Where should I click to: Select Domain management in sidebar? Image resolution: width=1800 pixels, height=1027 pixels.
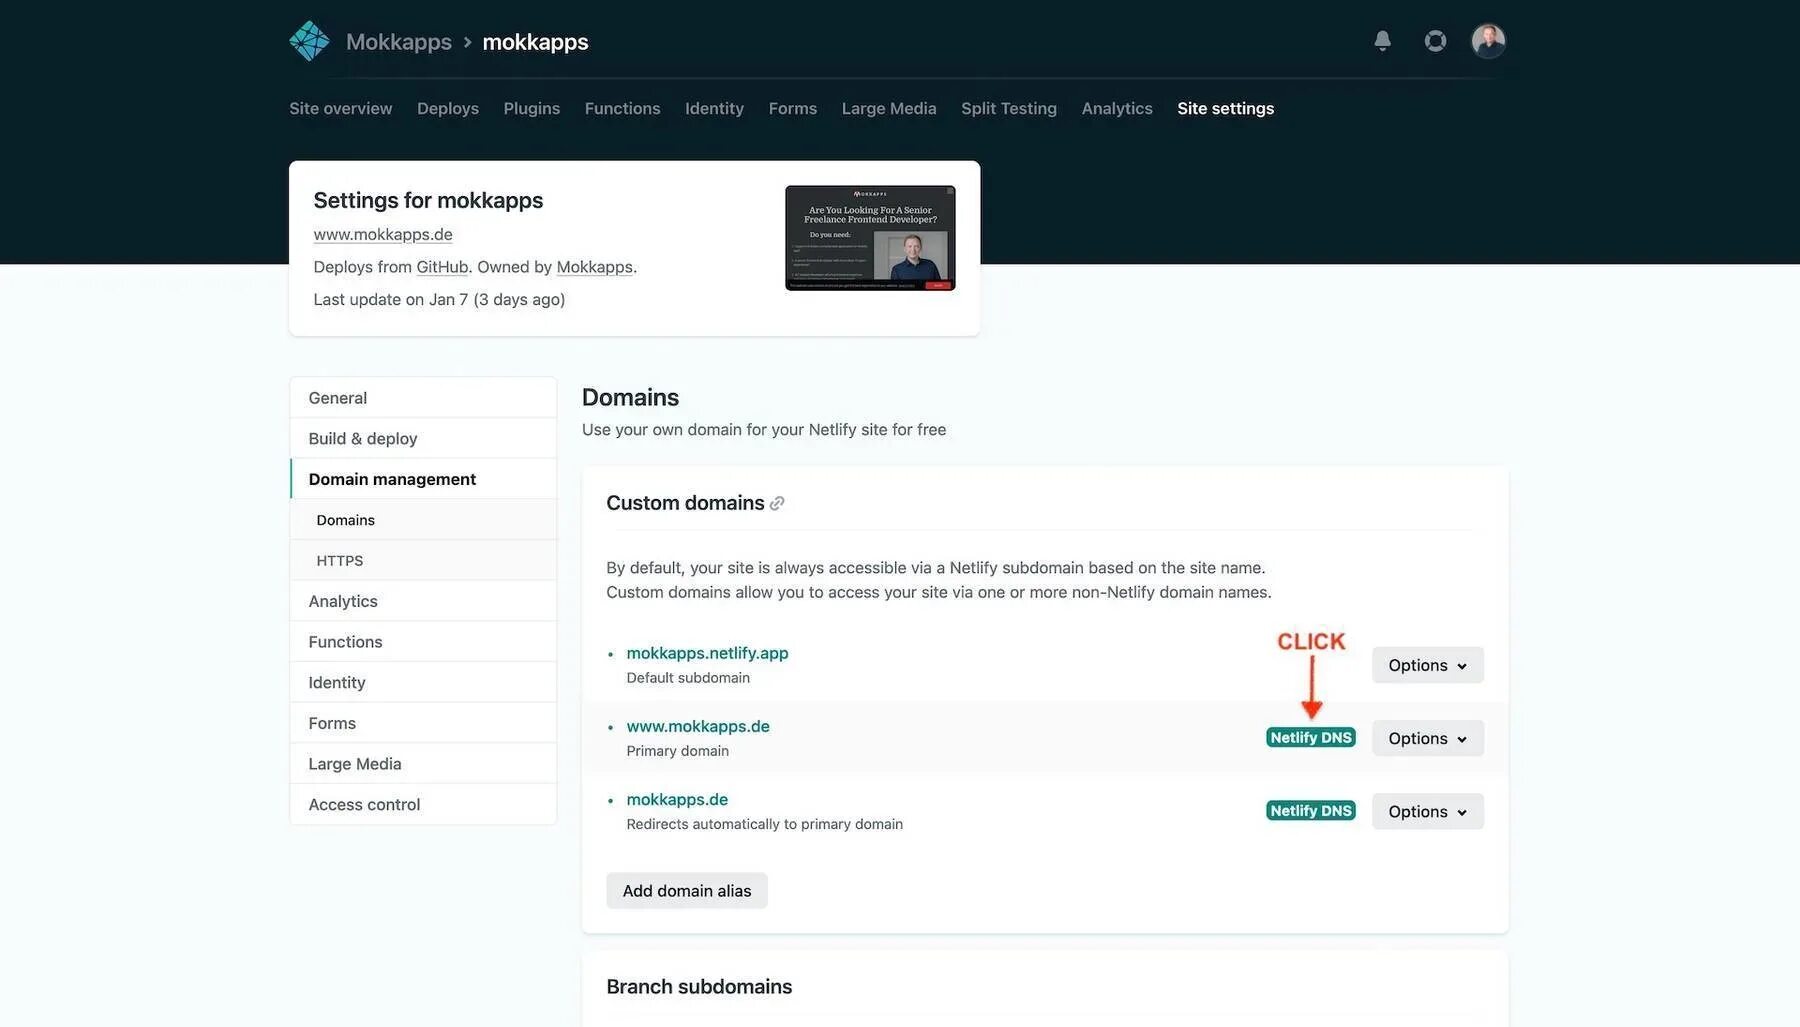(423, 479)
